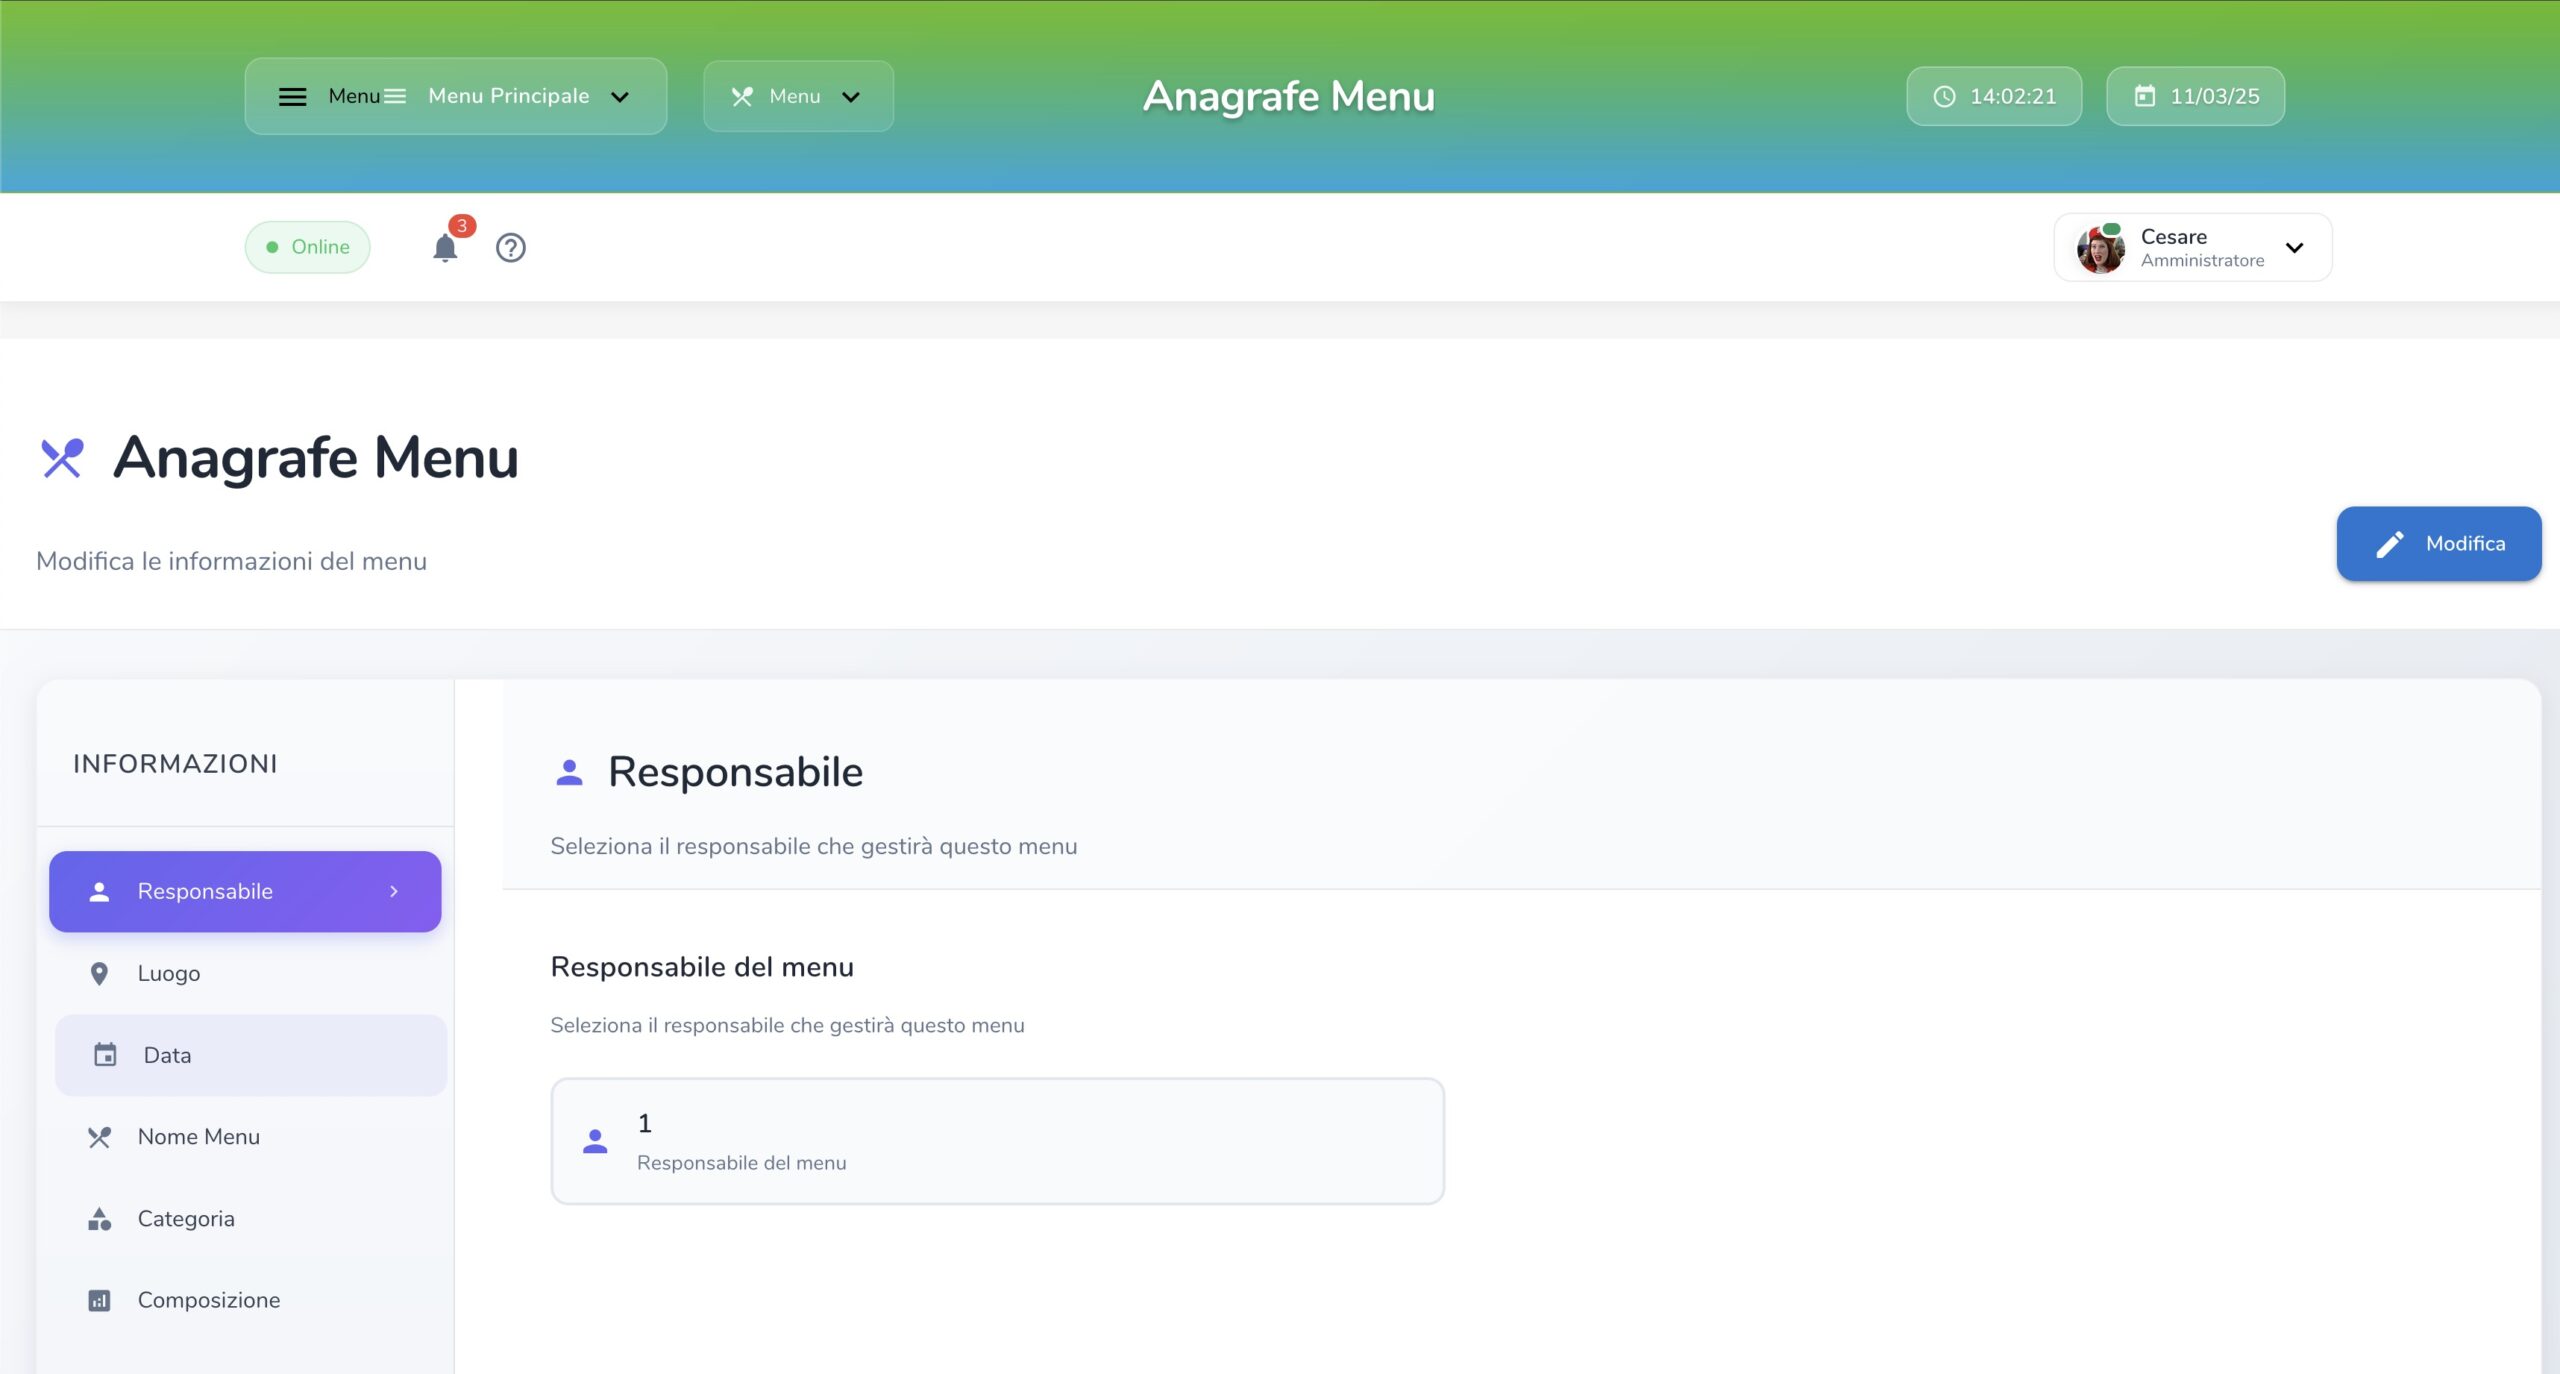Open the Responsabile section
Viewport: 2560px width, 1374px height.
pos(244,891)
